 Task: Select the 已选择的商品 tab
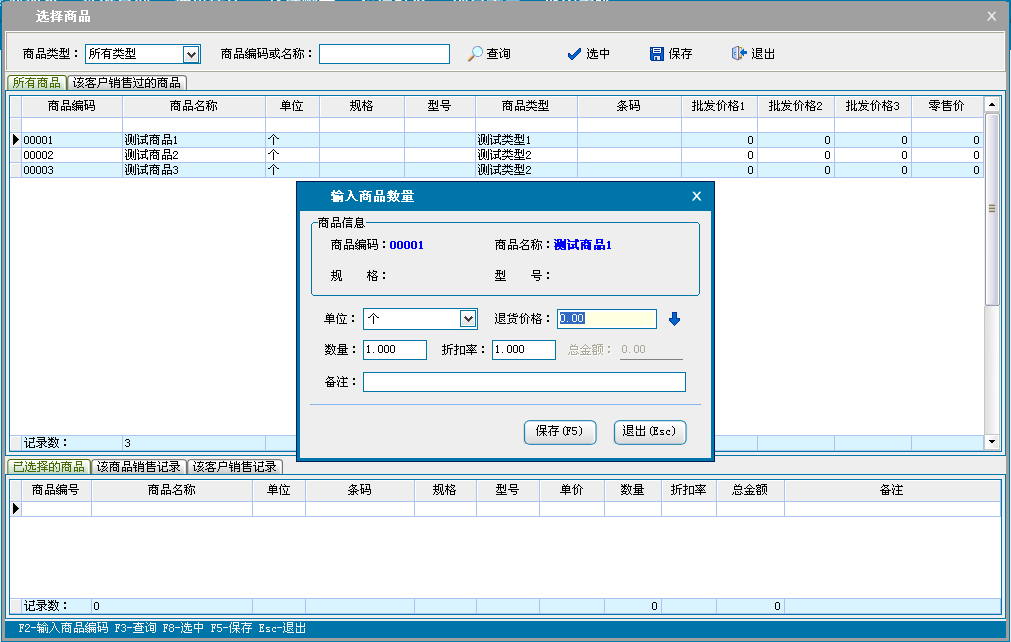pyautogui.click(x=47, y=467)
